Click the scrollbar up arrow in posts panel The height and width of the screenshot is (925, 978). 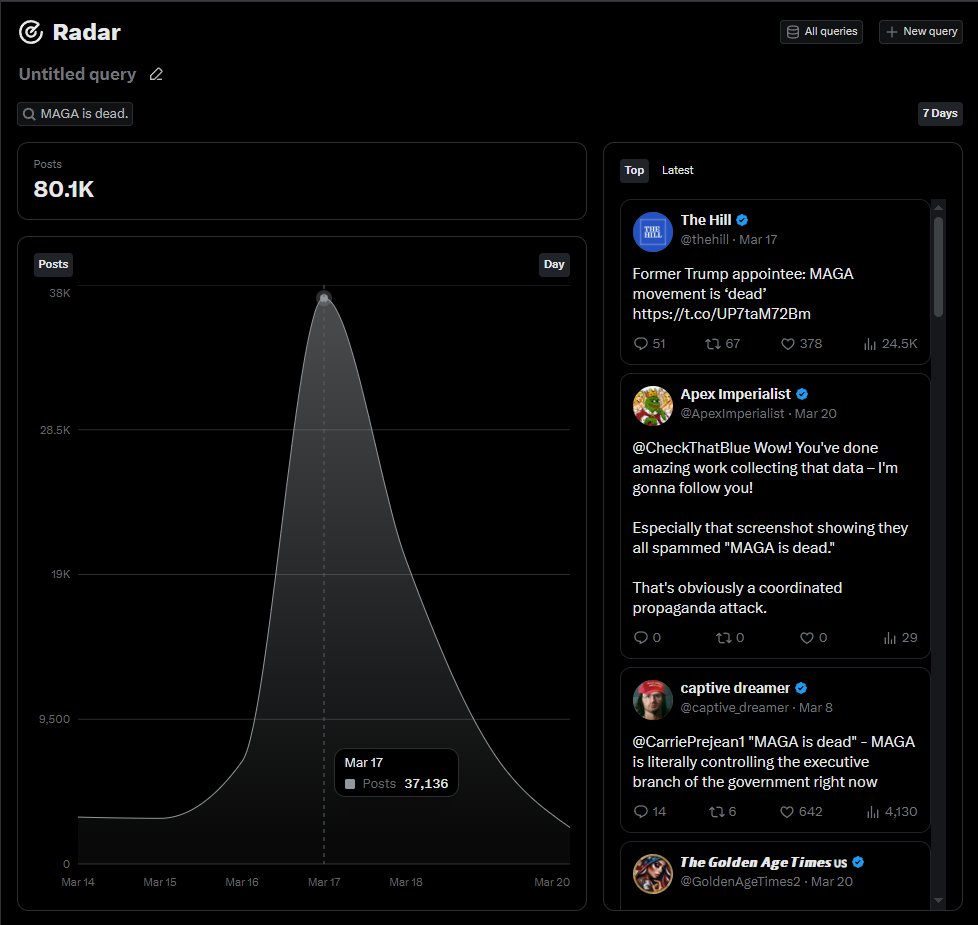tap(938, 206)
